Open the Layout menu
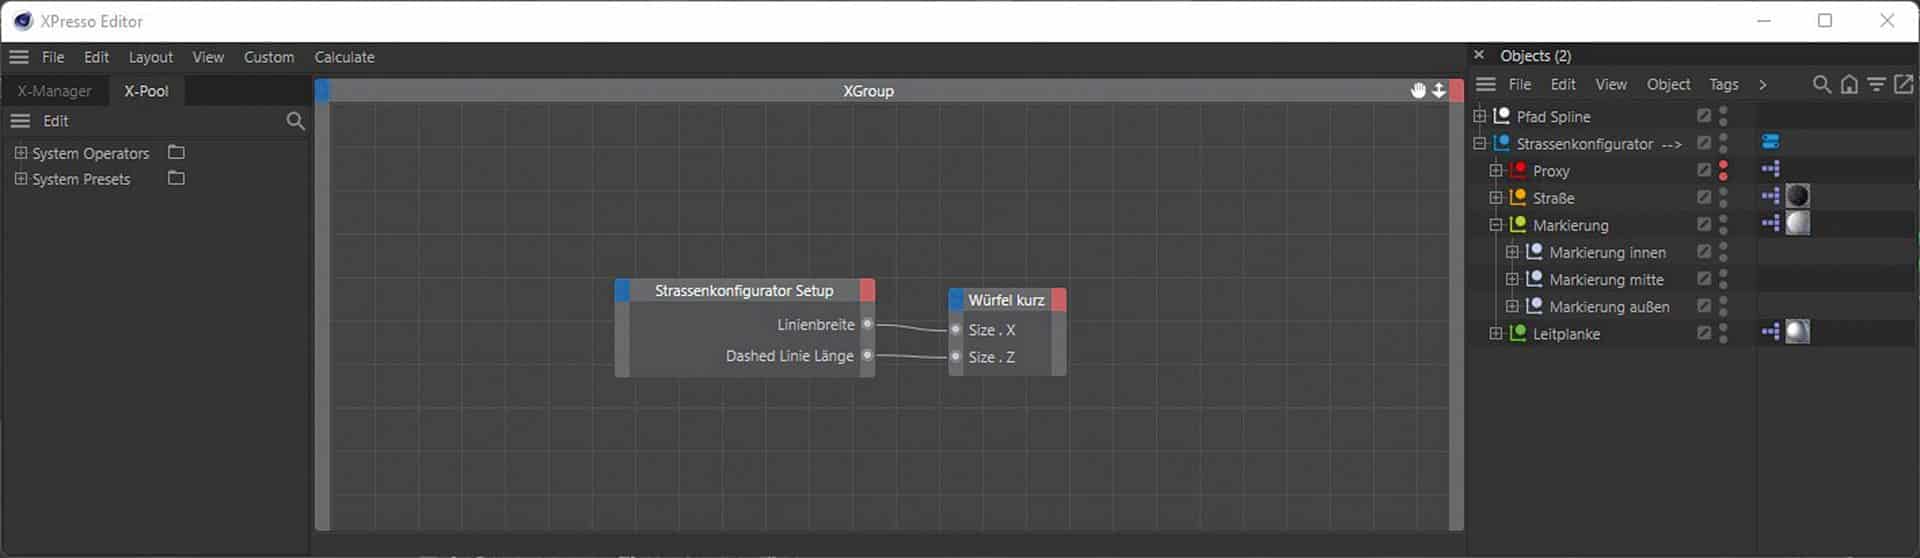This screenshot has height=558, width=1920. click(150, 57)
